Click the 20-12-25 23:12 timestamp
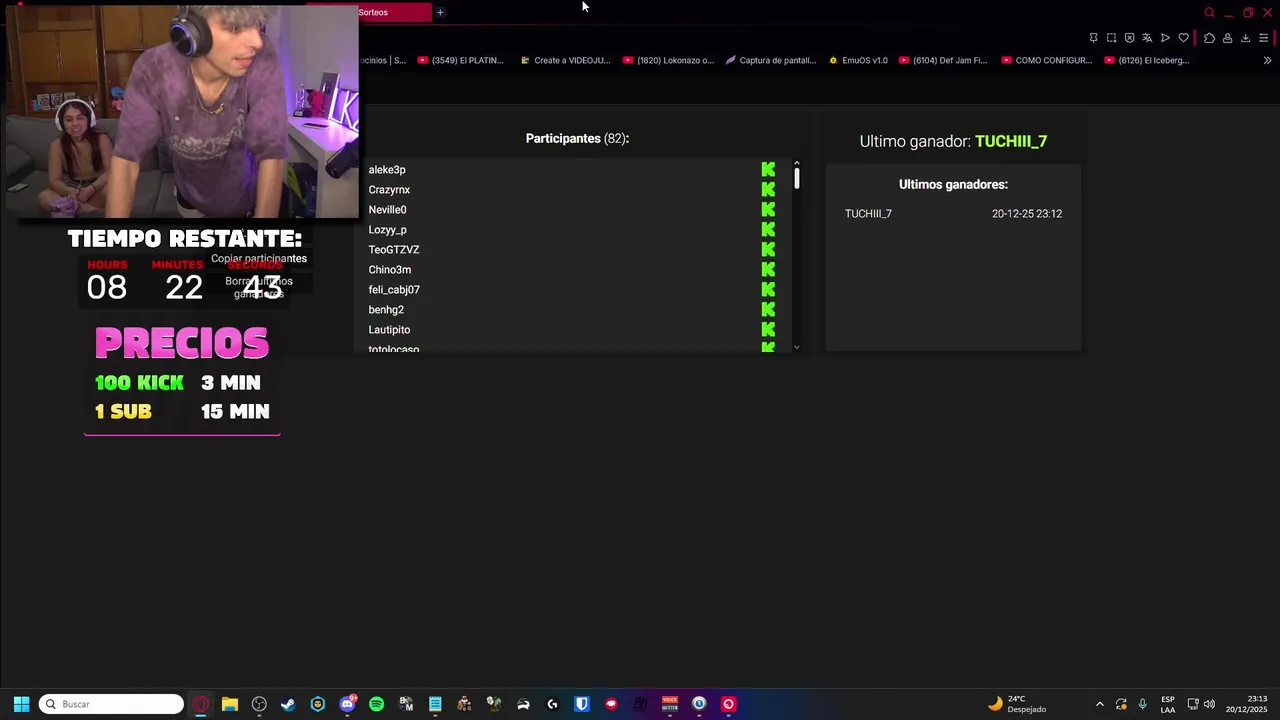Screen dimensions: 1280x720 point(1027,214)
